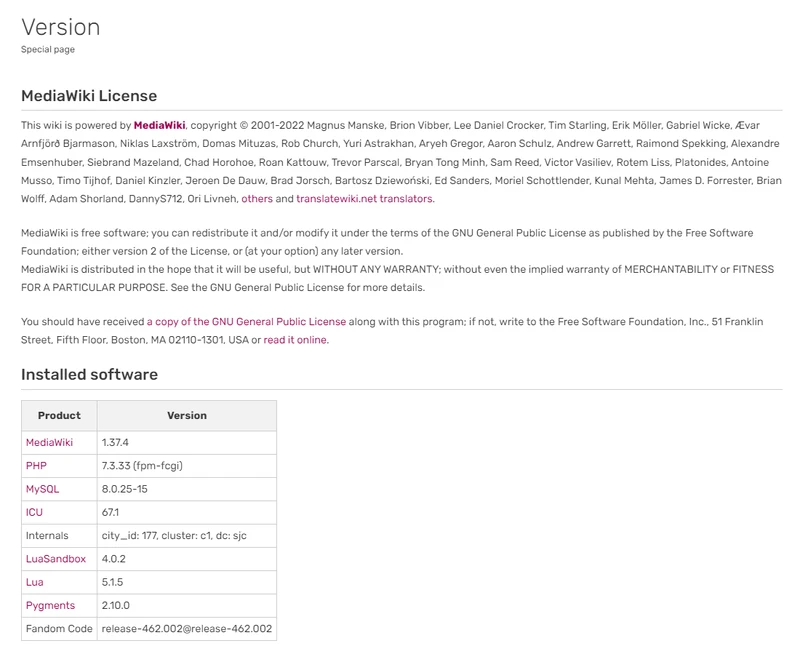
Task: Click the Internals row value with city_id
Action: coord(173,536)
